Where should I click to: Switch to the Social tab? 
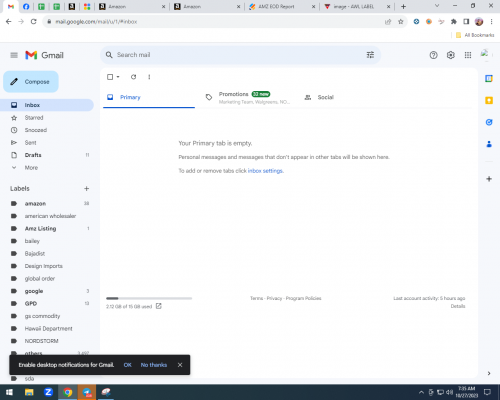click(x=346, y=97)
